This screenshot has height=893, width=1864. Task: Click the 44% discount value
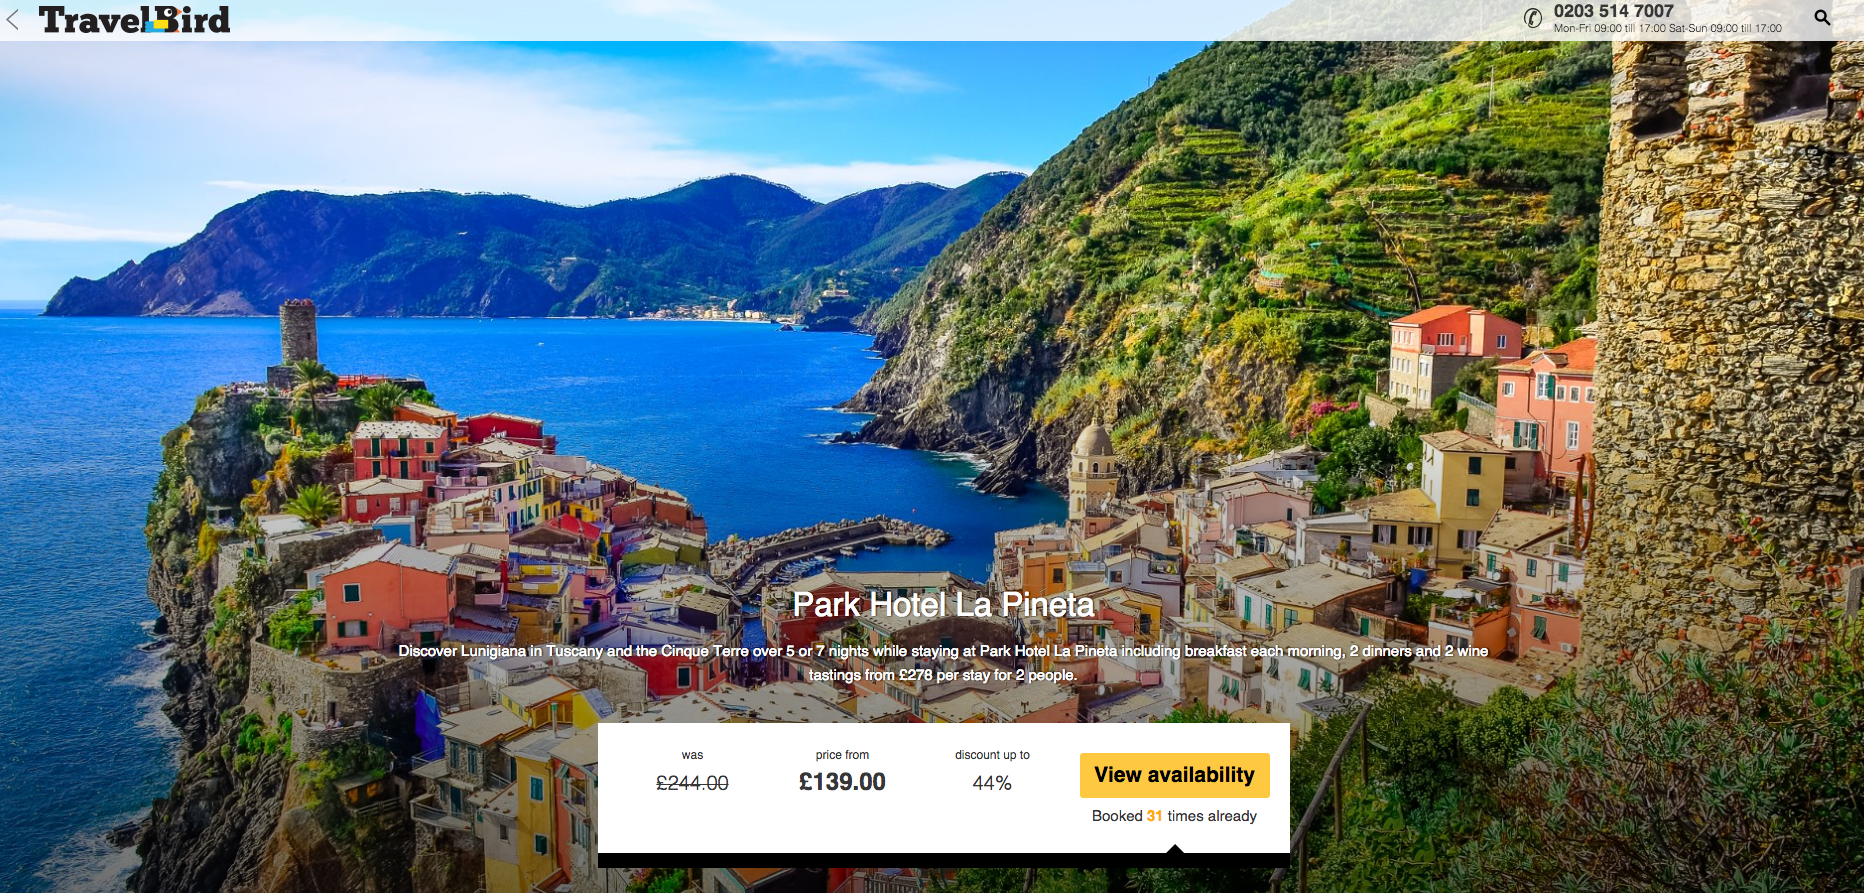click(x=992, y=783)
